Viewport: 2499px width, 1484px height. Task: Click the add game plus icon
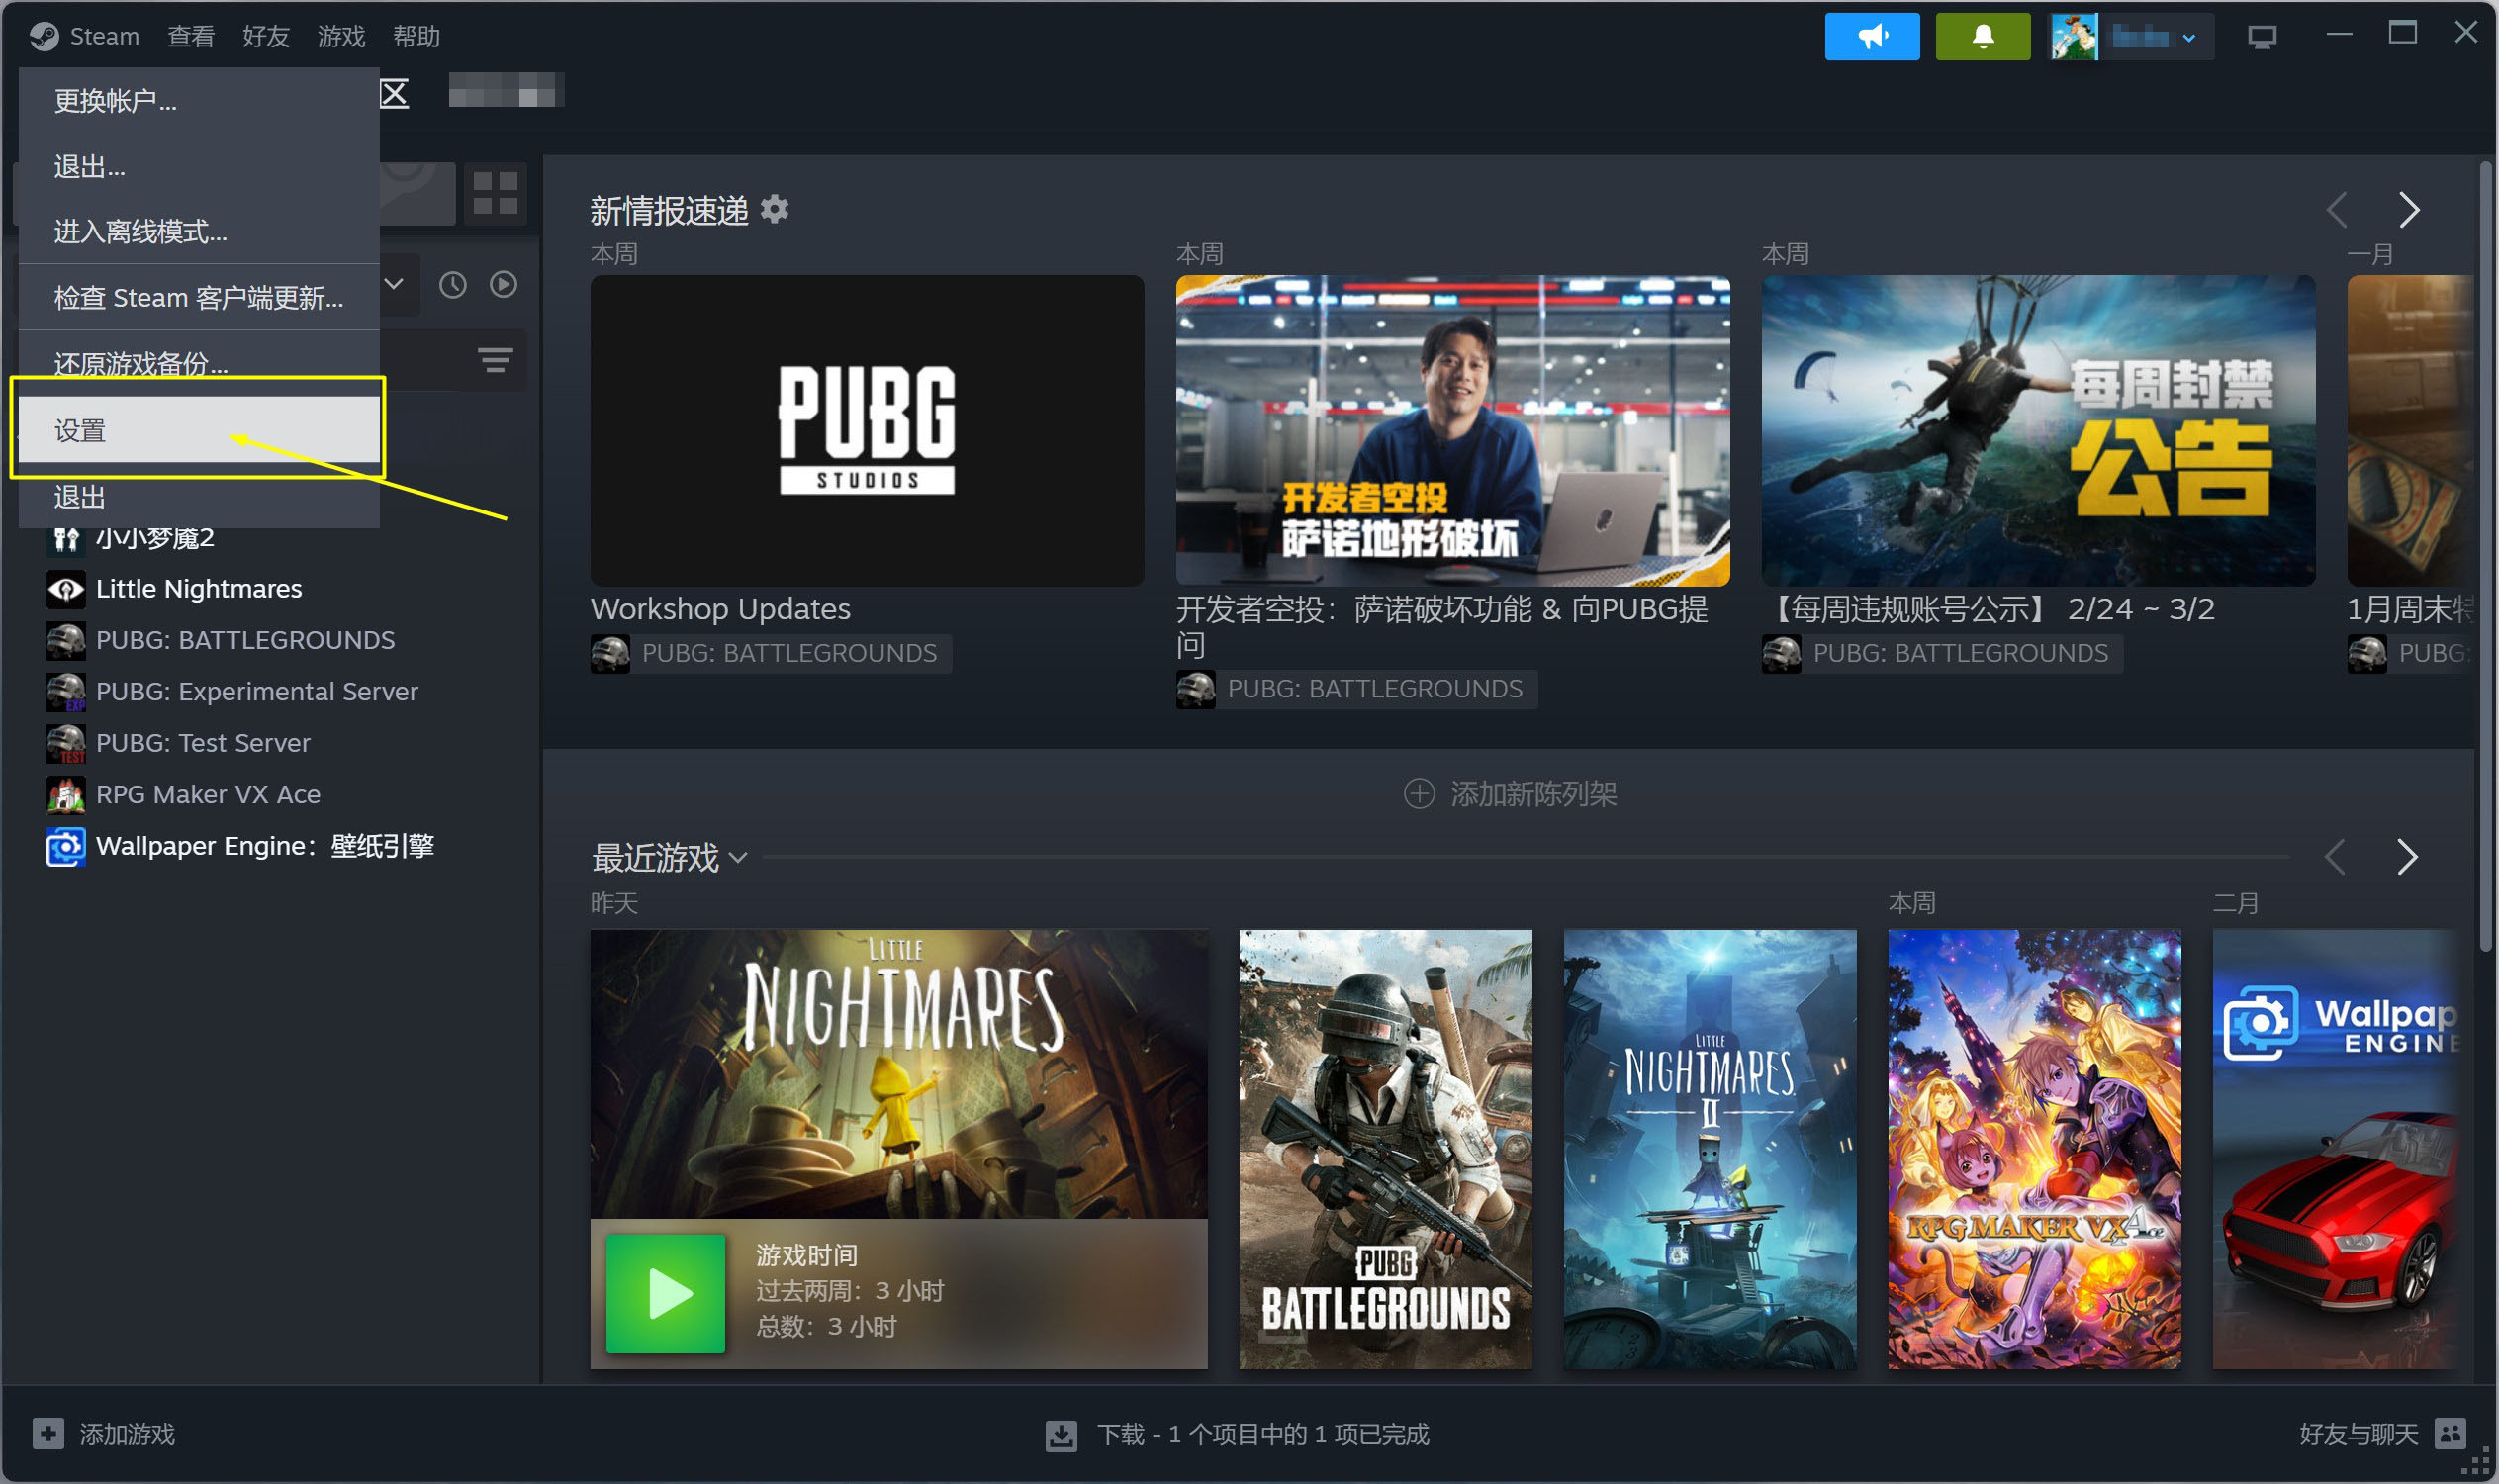click(x=48, y=1433)
